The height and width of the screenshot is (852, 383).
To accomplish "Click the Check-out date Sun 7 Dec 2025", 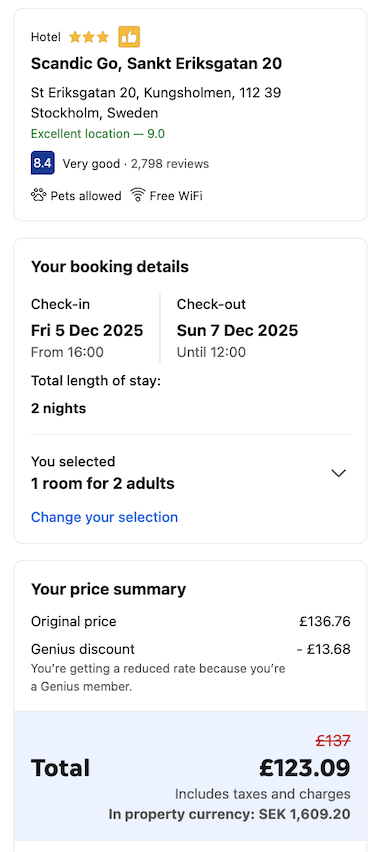I will coord(237,330).
